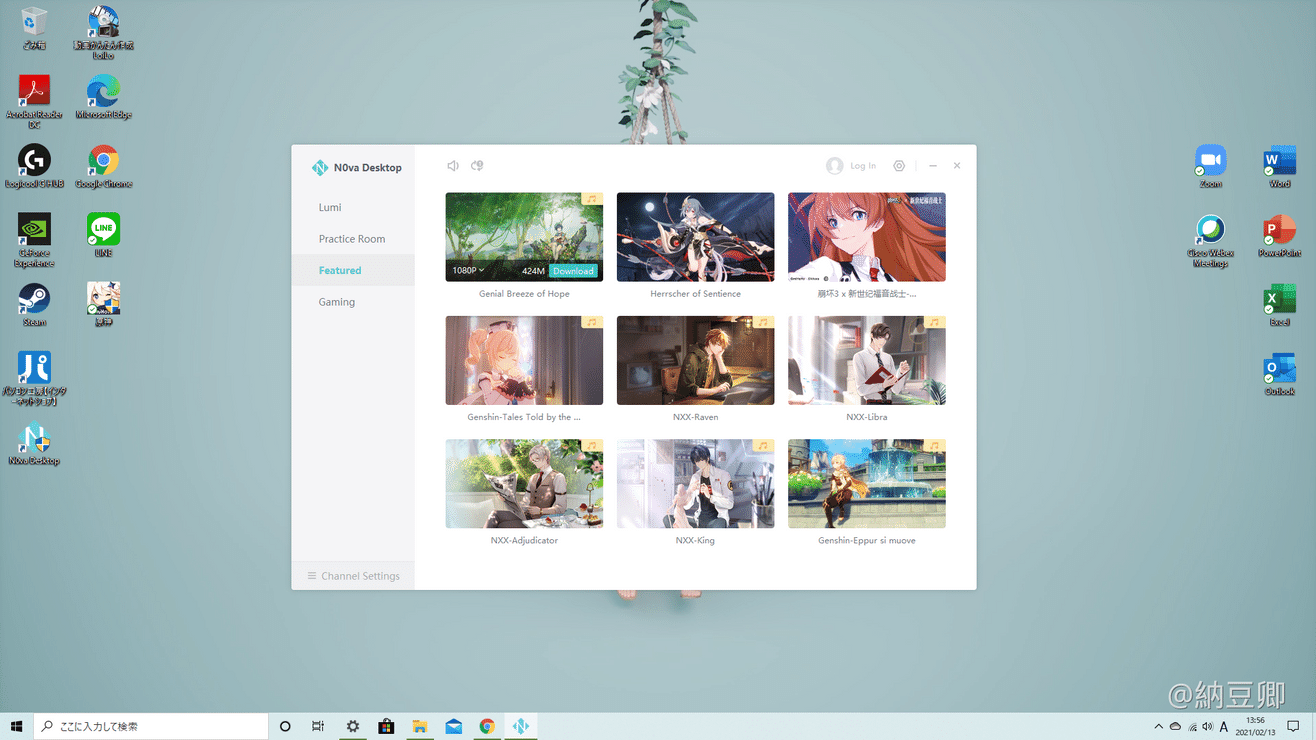Download Genial Breeze of Hope wallpaper

click(x=573, y=271)
